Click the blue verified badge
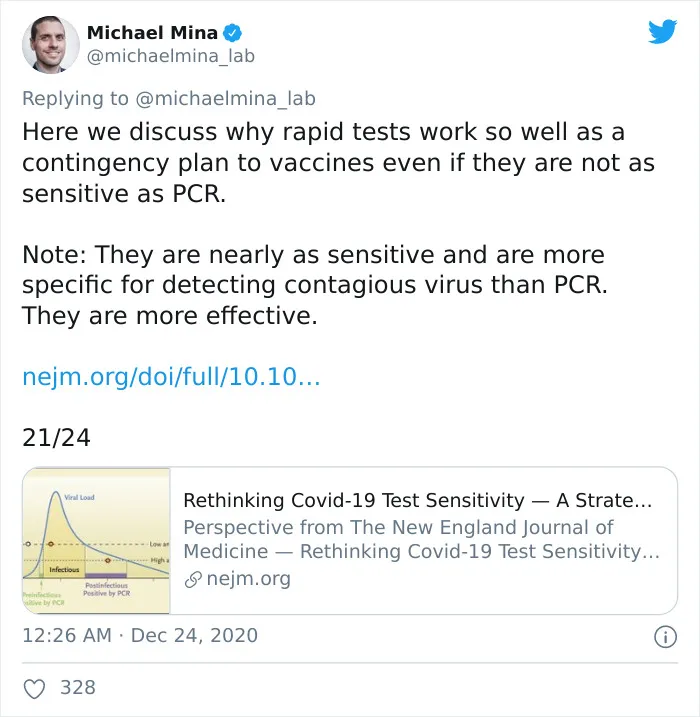 click(232, 33)
